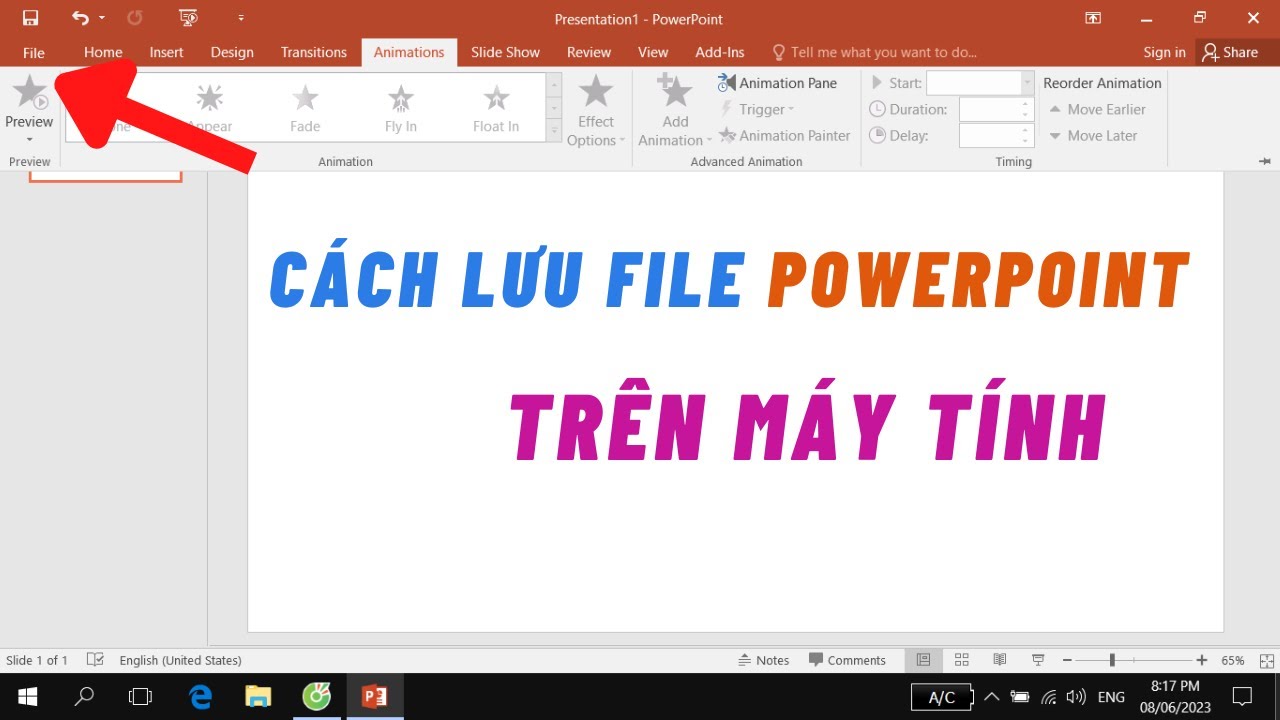Open Task View on the taskbar

pyautogui.click(x=141, y=696)
